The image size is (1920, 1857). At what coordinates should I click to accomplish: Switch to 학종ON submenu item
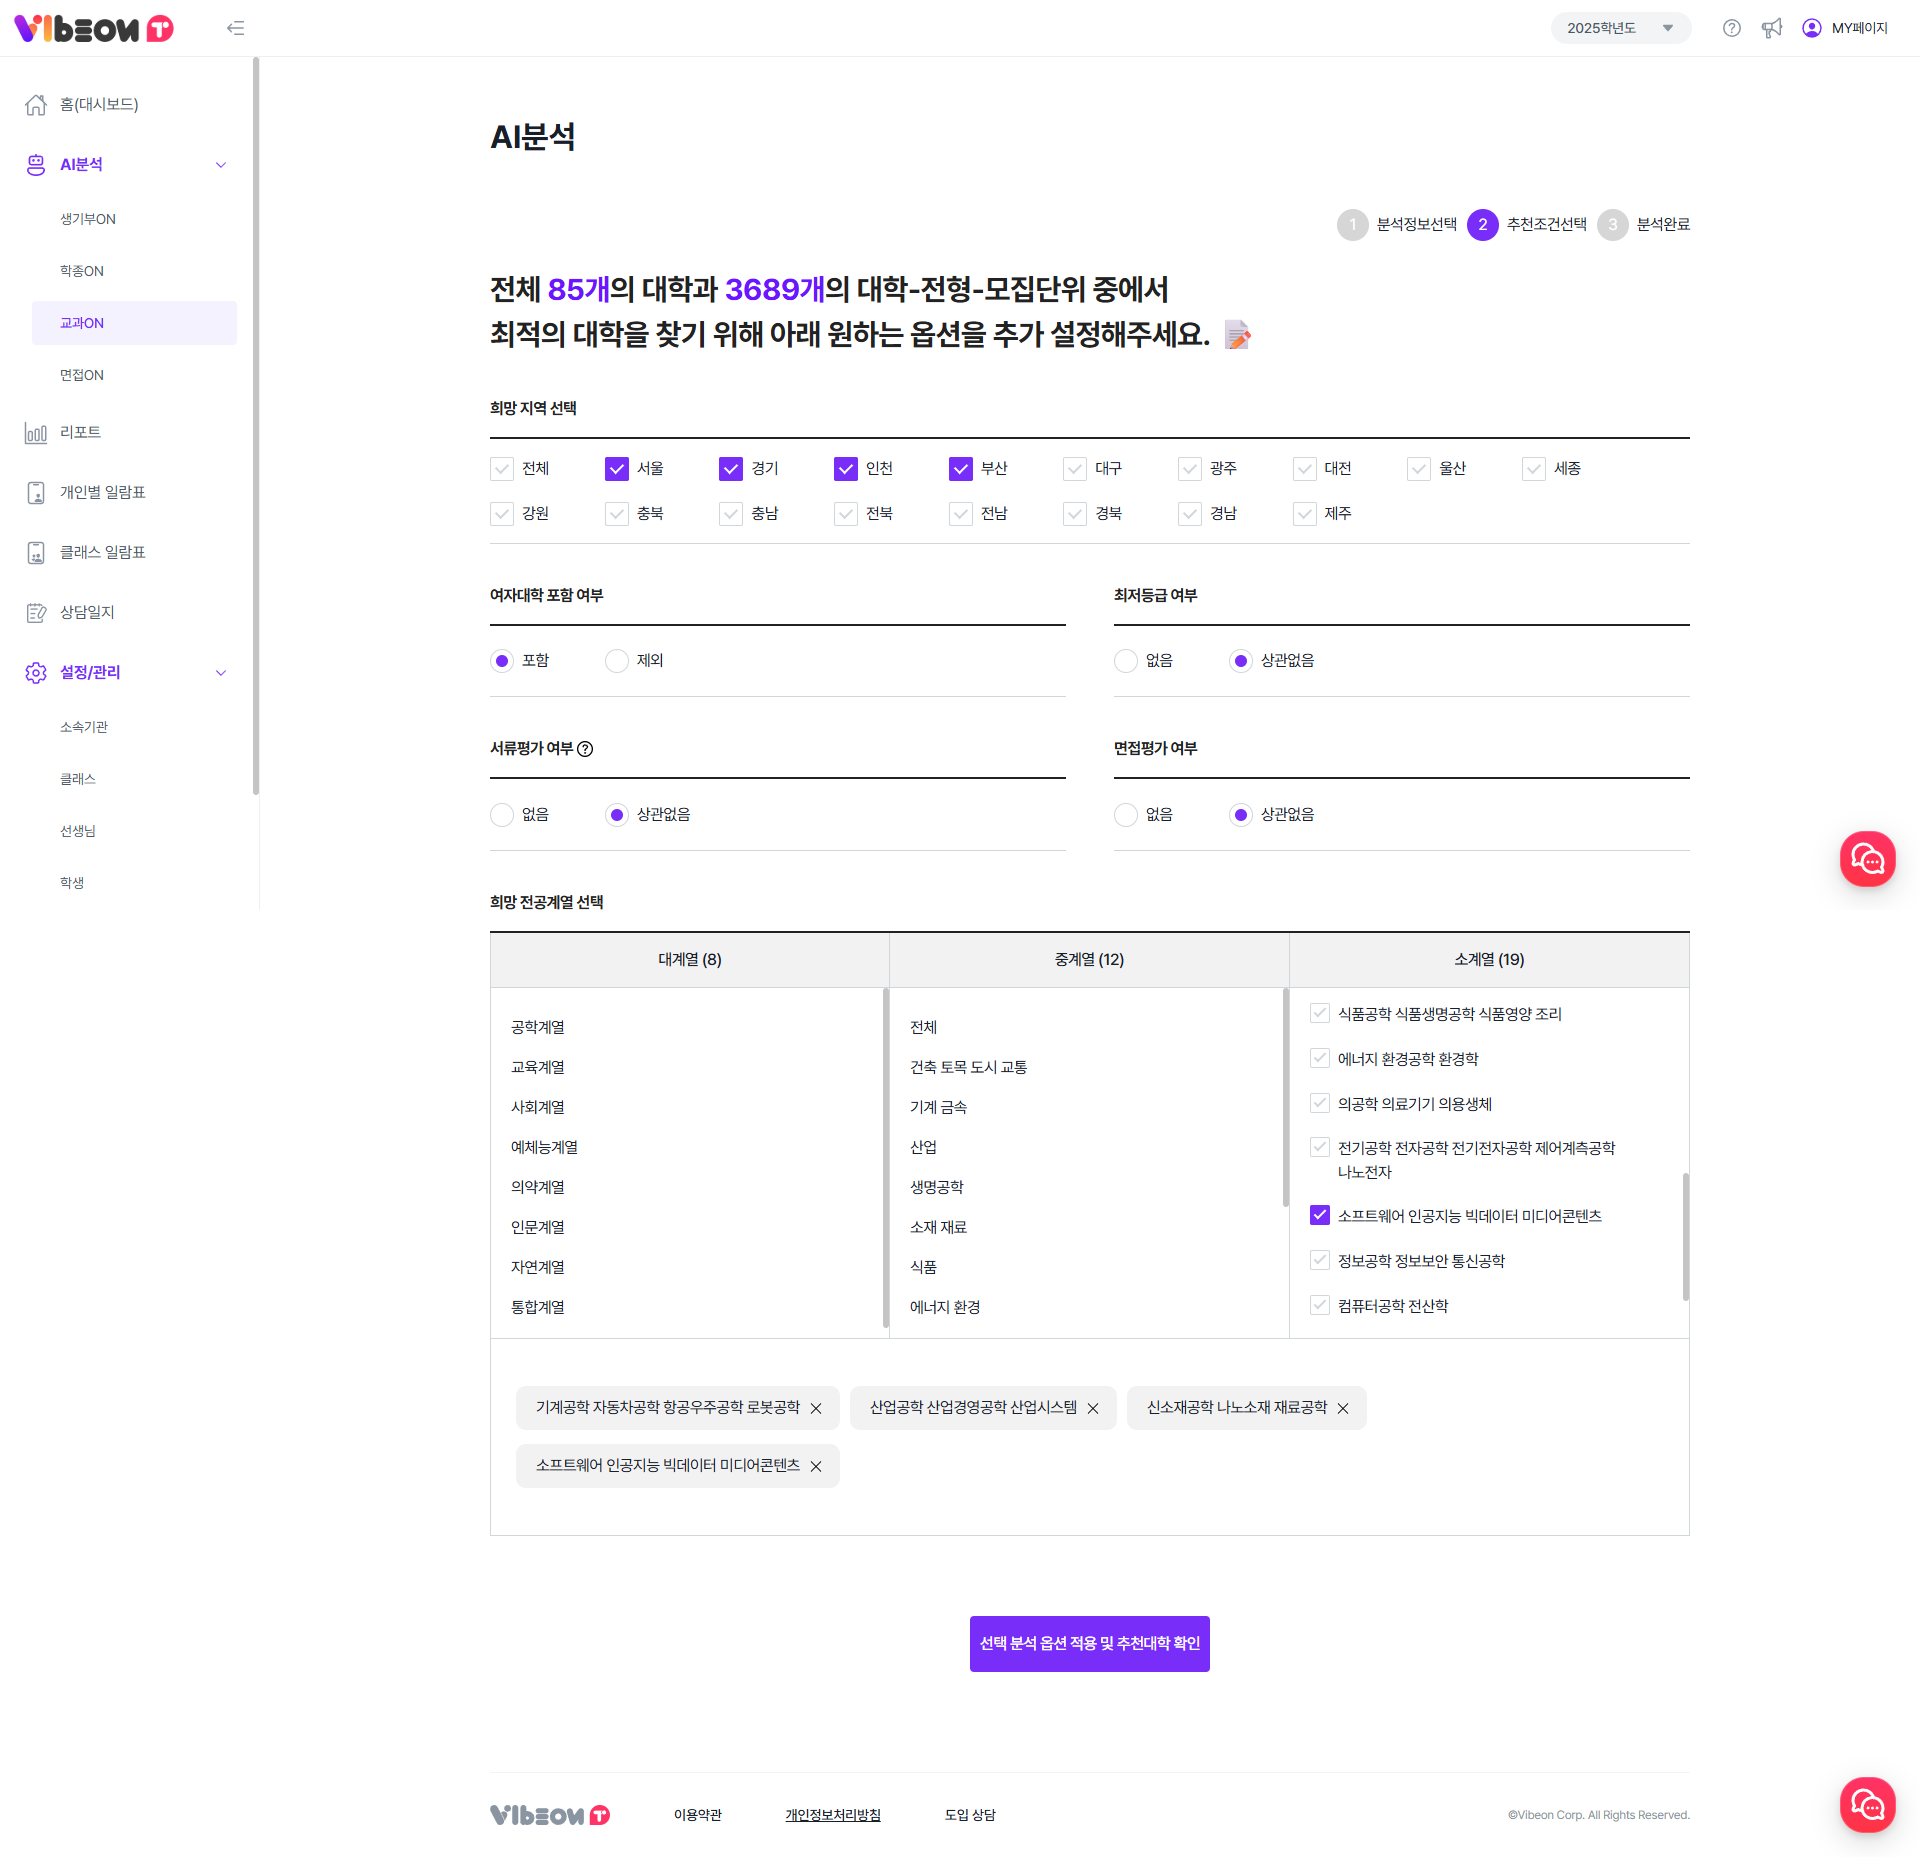[x=82, y=271]
